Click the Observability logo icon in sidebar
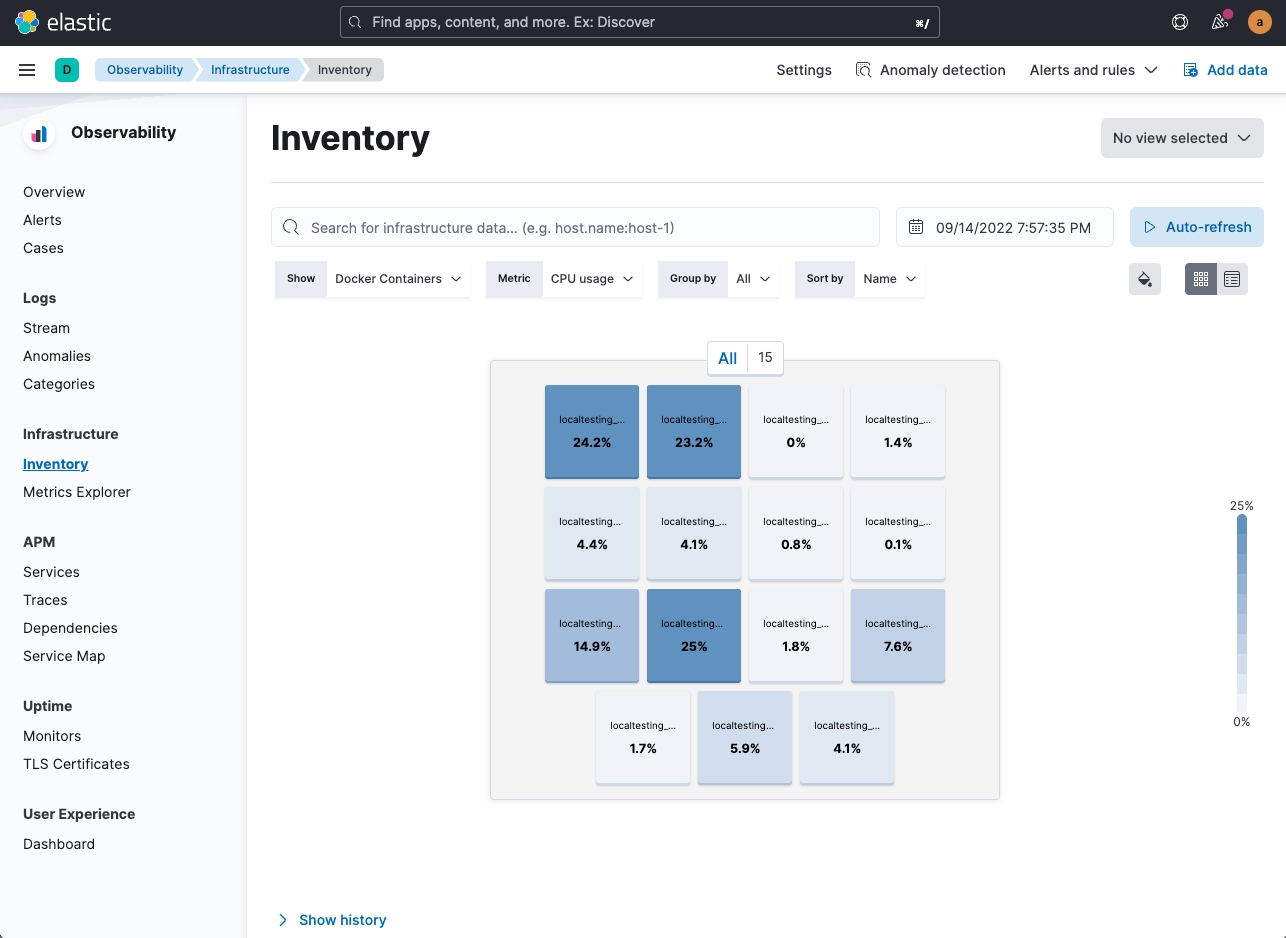1286x938 pixels. point(39,134)
